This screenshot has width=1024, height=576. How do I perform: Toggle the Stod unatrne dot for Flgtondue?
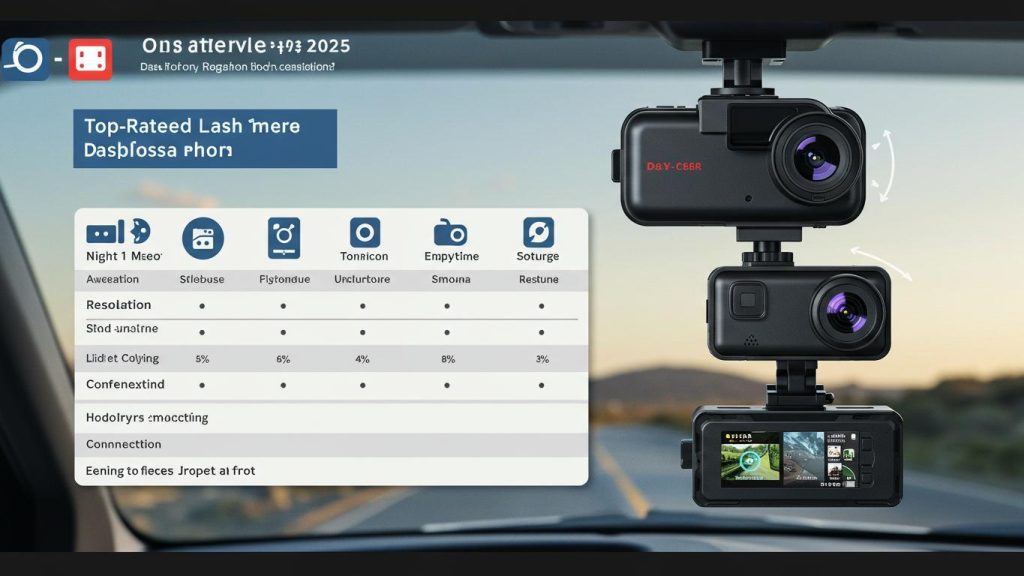point(284,330)
